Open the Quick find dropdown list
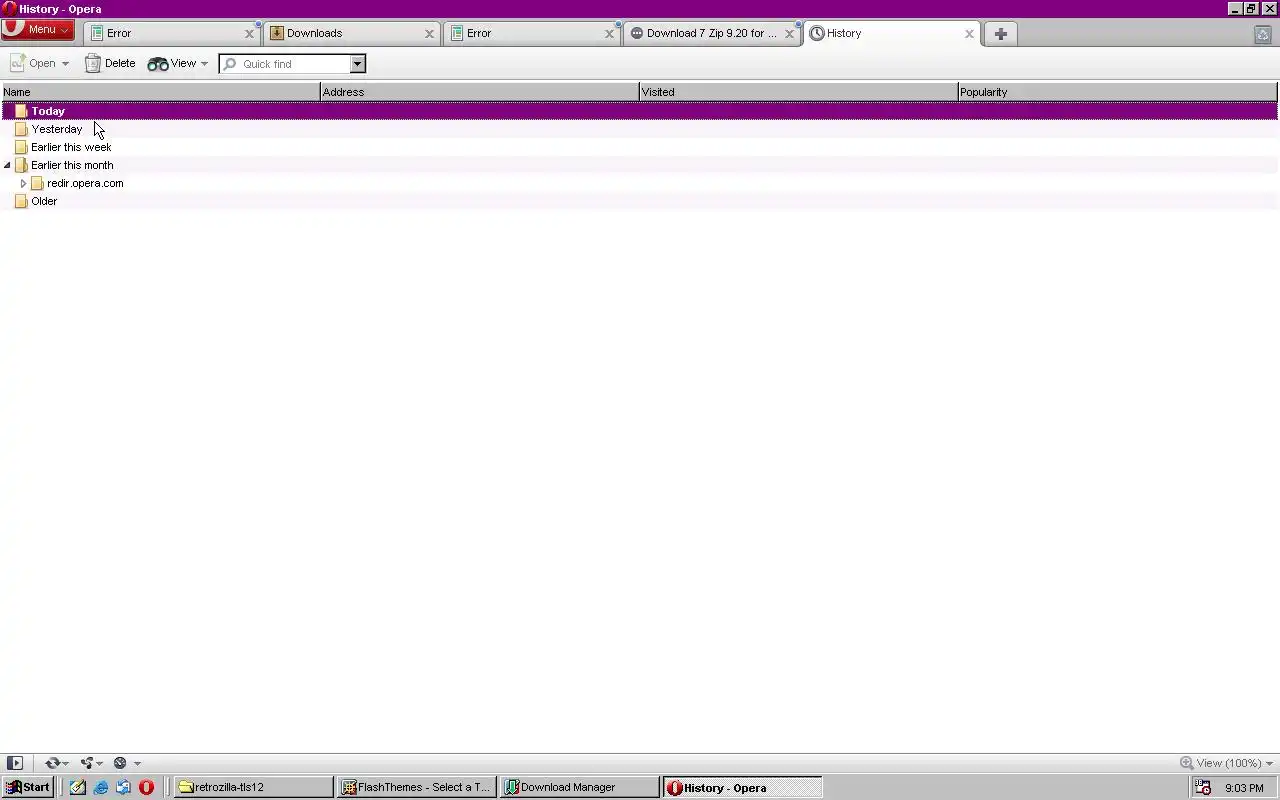The image size is (1280, 800). [x=357, y=64]
